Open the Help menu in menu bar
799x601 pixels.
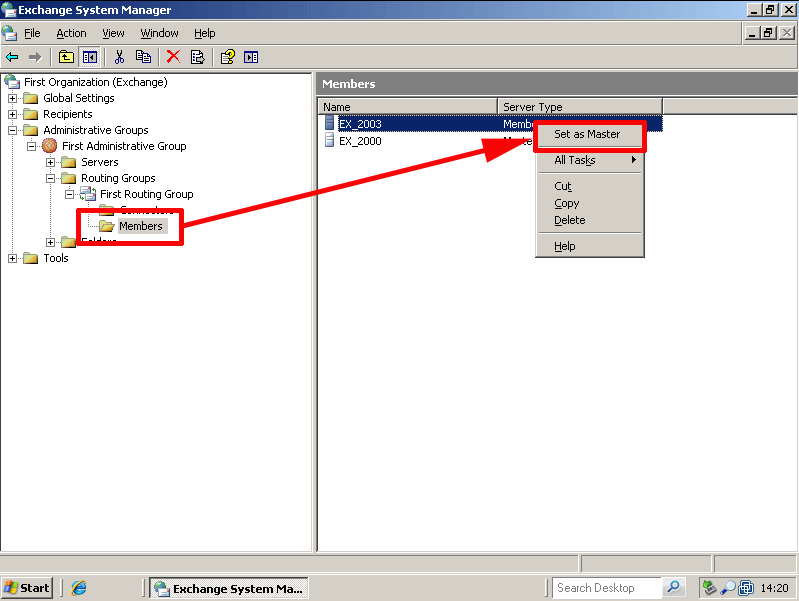[x=205, y=33]
